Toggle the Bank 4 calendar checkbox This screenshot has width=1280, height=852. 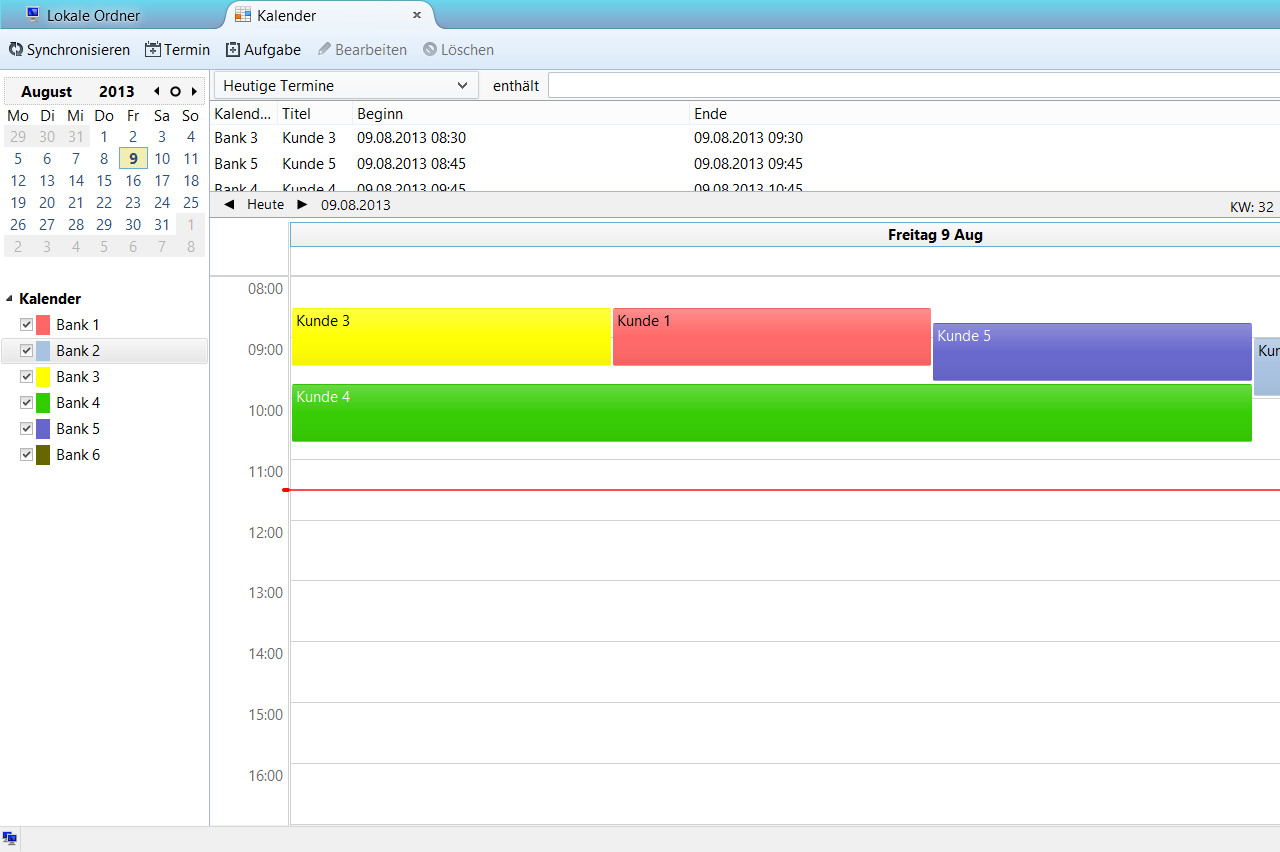[x=27, y=403]
